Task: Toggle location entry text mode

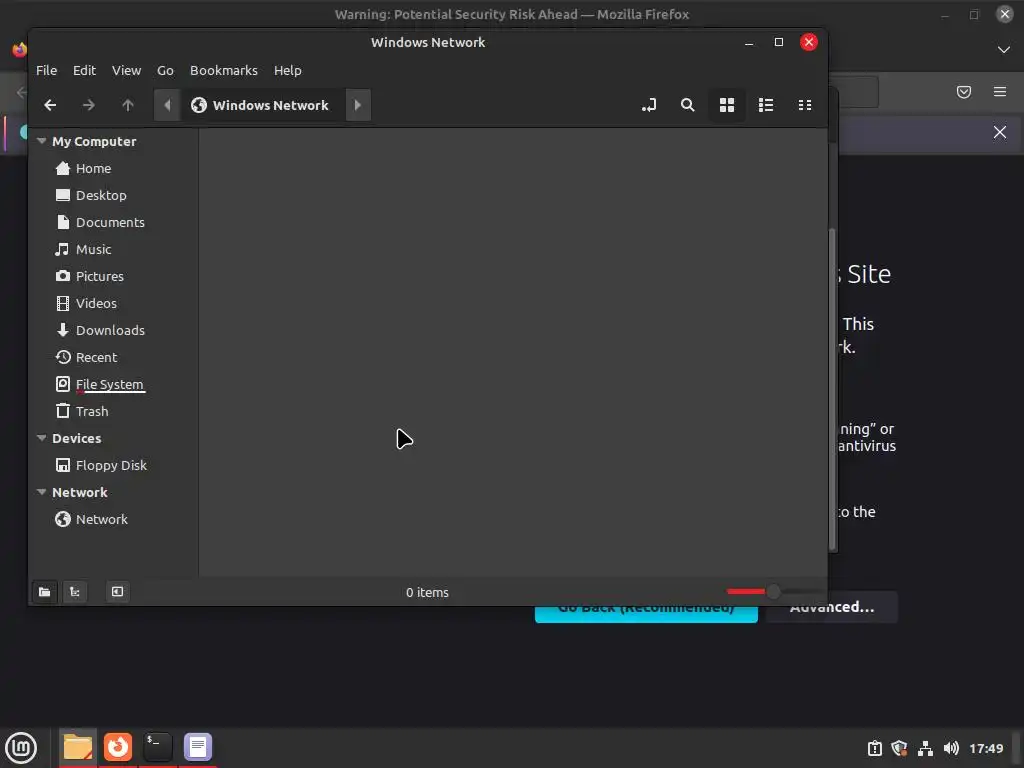Action: 648,105
